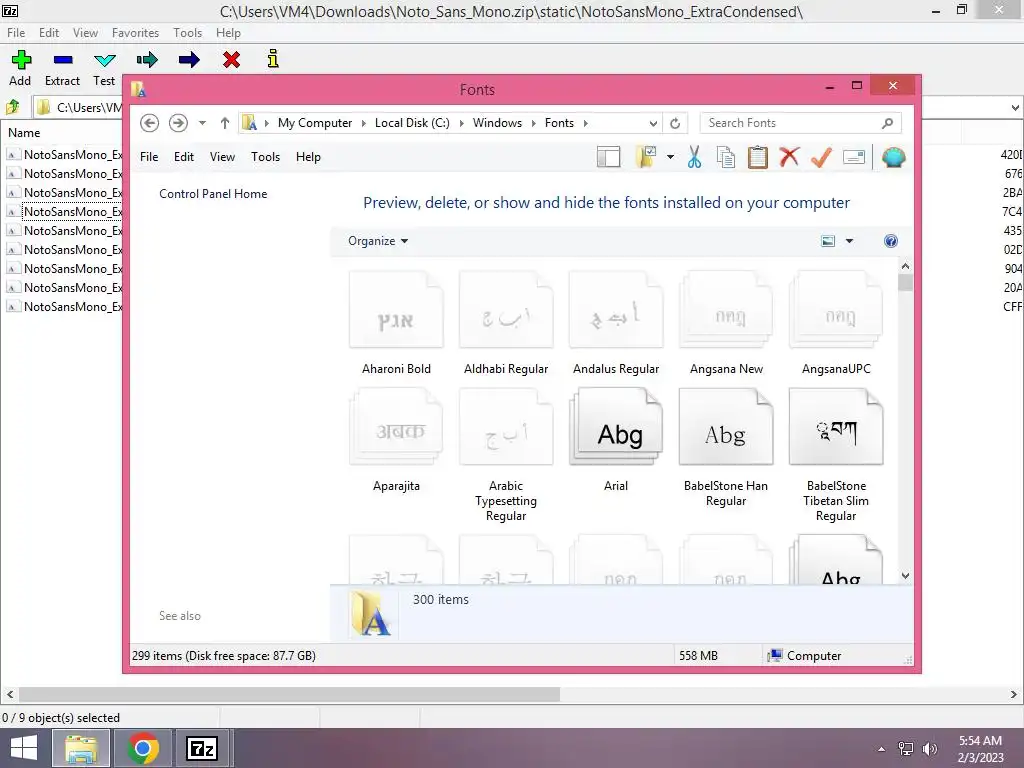Click the blue shell globe icon
The image size is (1024, 768).
pyautogui.click(x=893, y=157)
